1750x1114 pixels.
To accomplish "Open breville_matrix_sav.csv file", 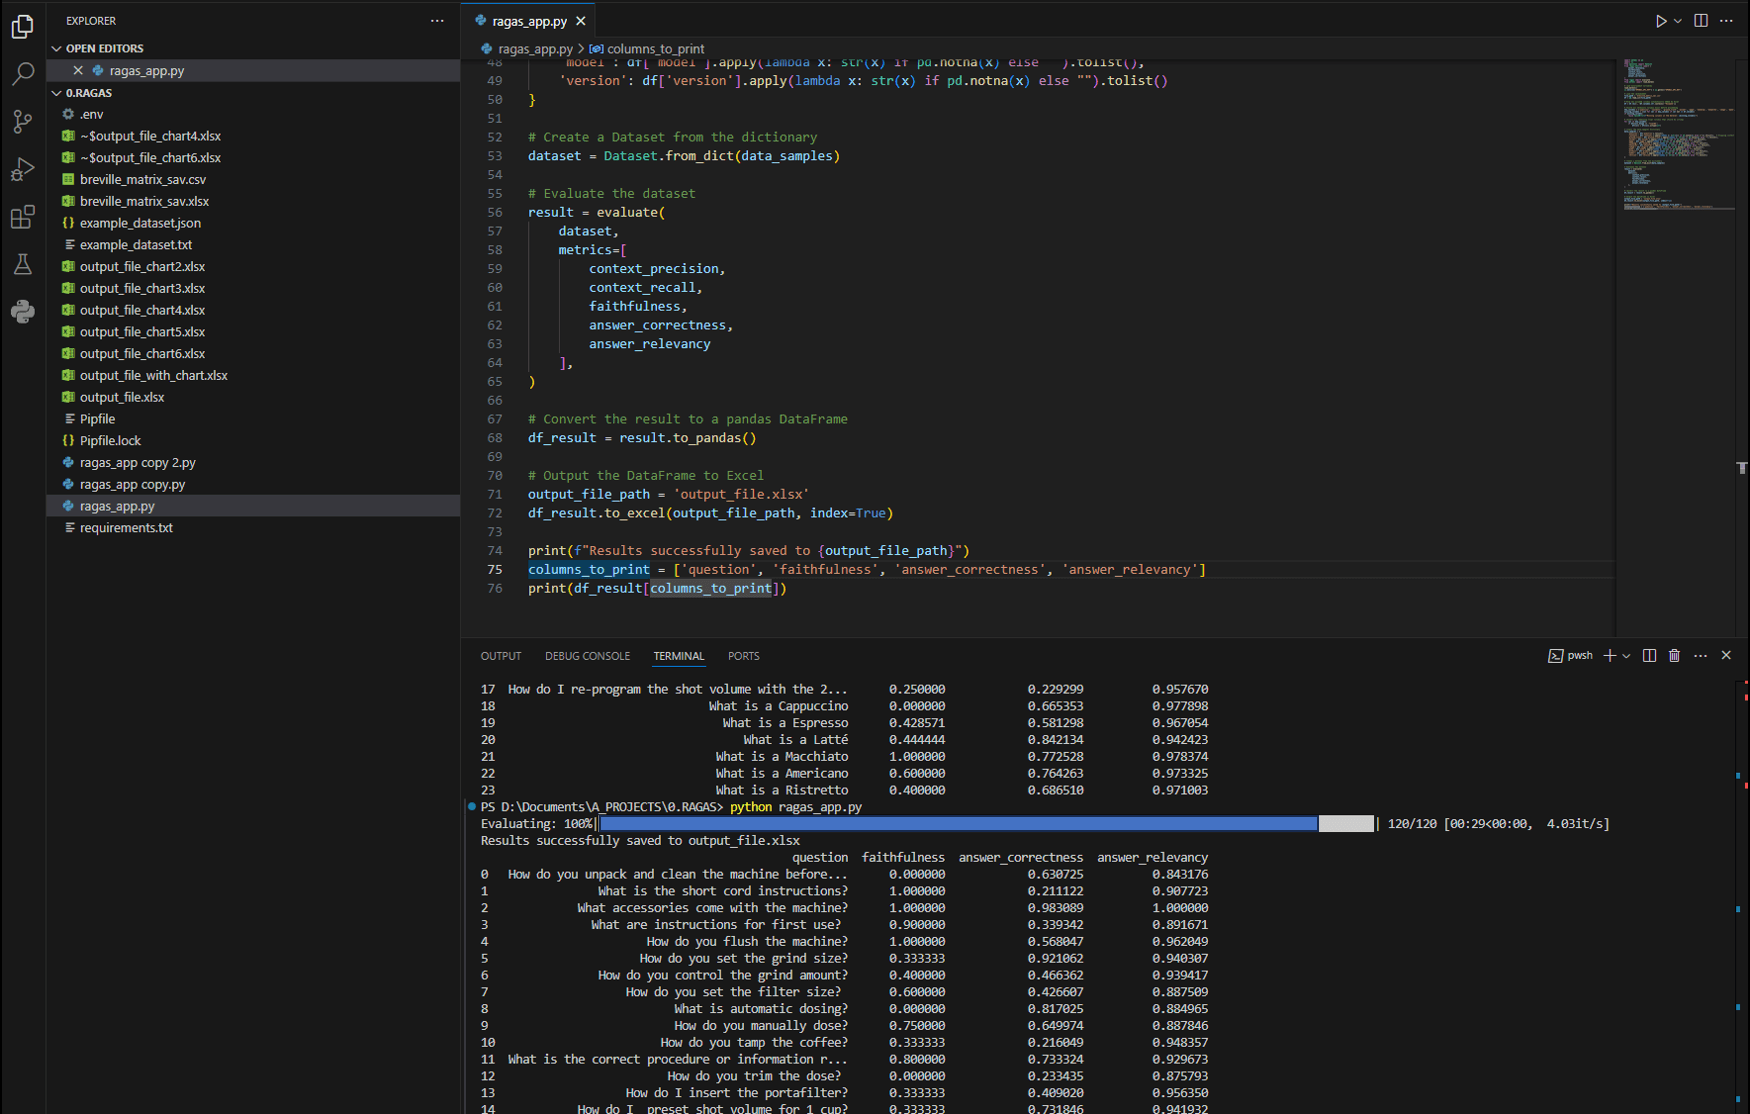I will (x=254, y=179).
